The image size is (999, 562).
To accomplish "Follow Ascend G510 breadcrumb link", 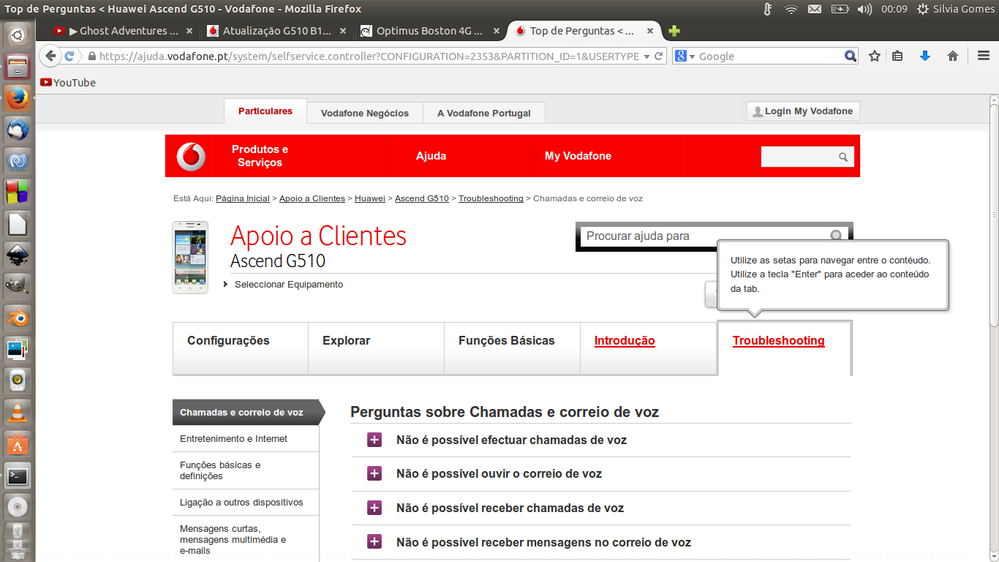I will 421,199.
